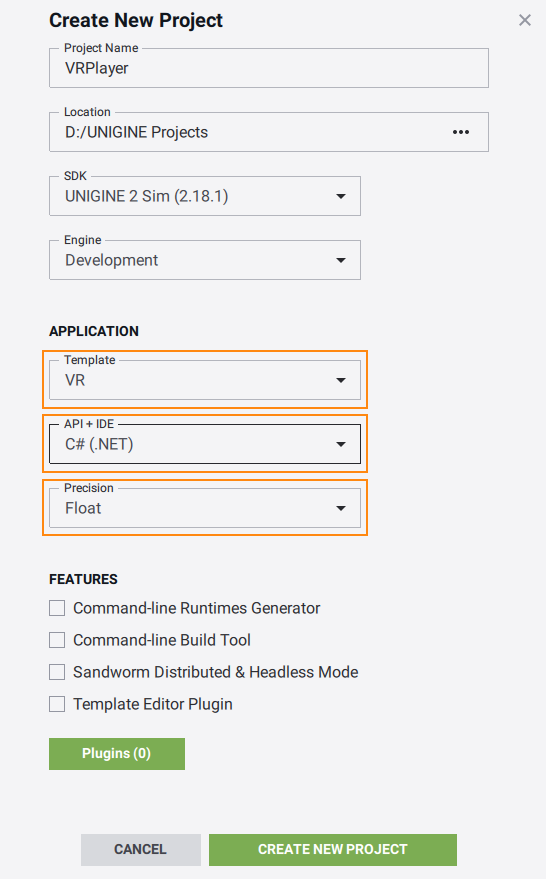Enable Command-line Runtimes Generator checkbox

point(57,608)
